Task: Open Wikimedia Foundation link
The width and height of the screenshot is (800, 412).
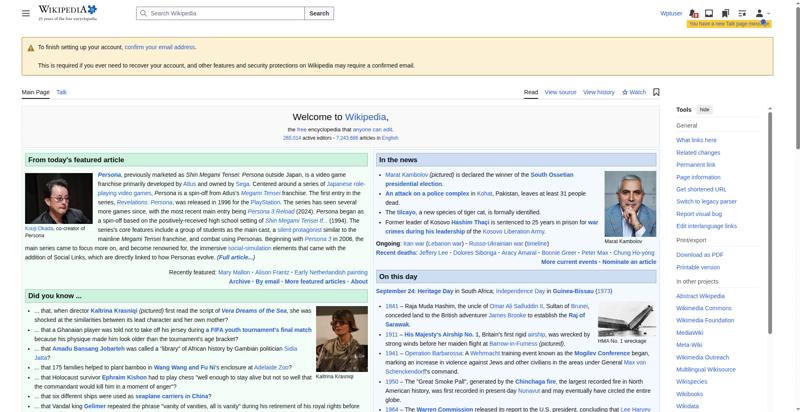Action: [705, 320]
